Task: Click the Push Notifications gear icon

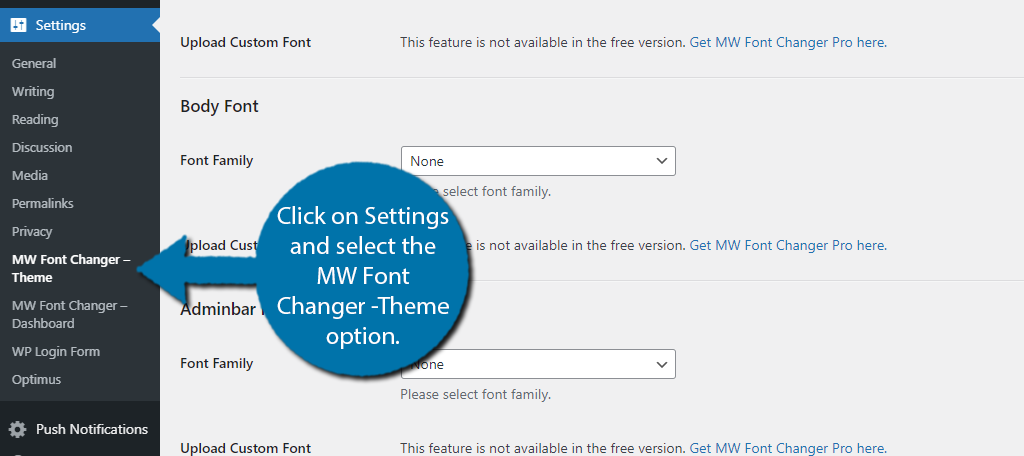Action: (x=18, y=429)
